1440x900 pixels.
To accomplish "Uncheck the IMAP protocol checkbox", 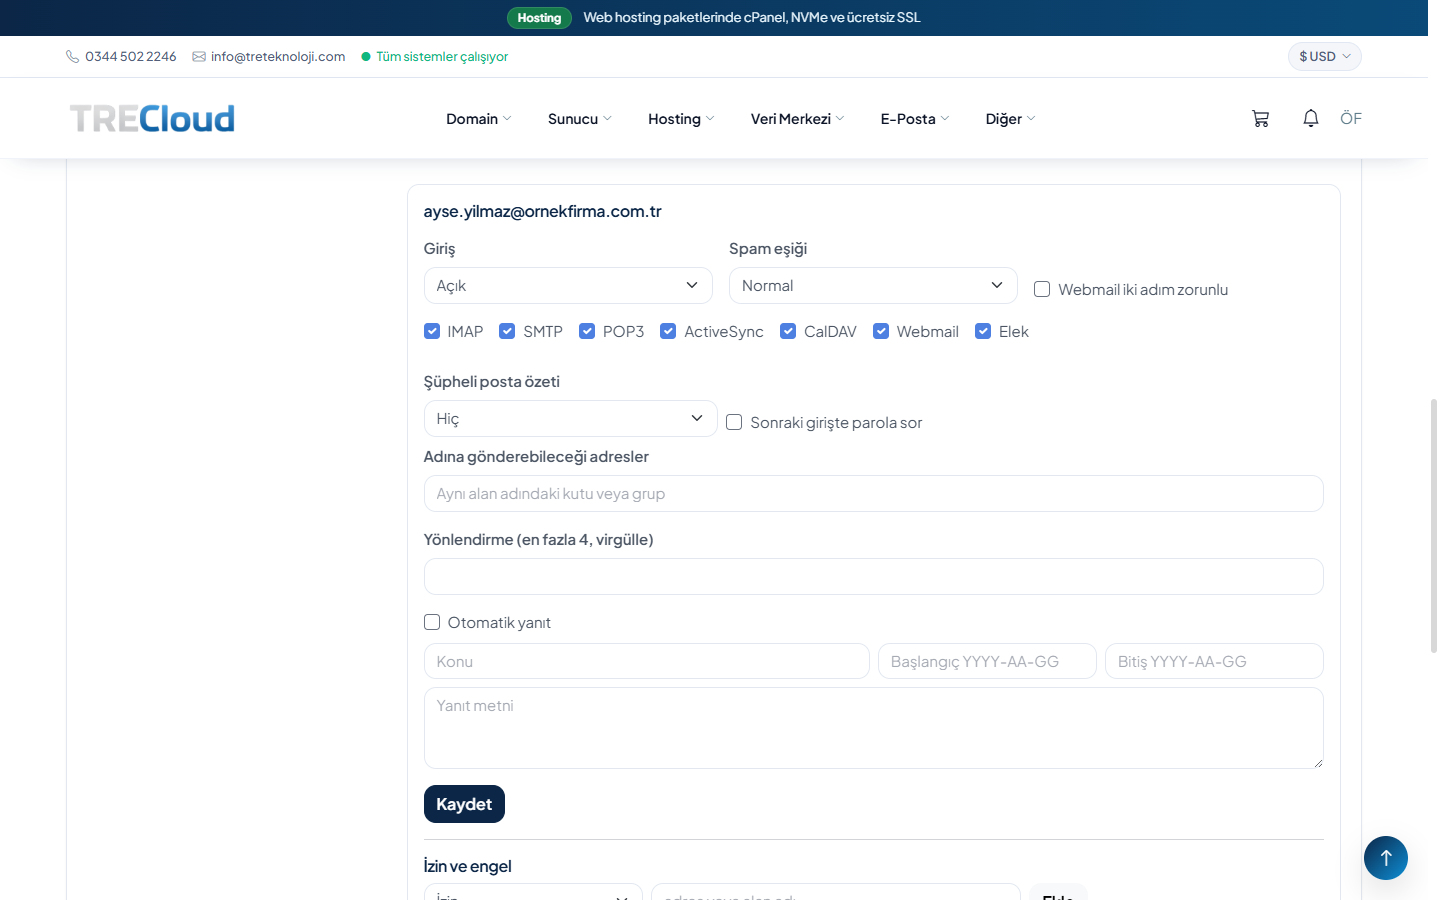I will 432,331.
